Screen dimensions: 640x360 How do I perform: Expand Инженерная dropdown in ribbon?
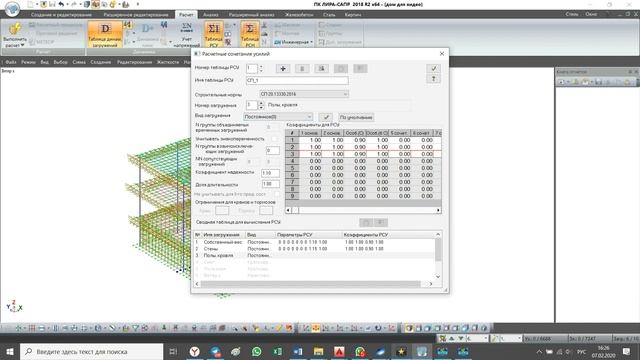point(311,42)
